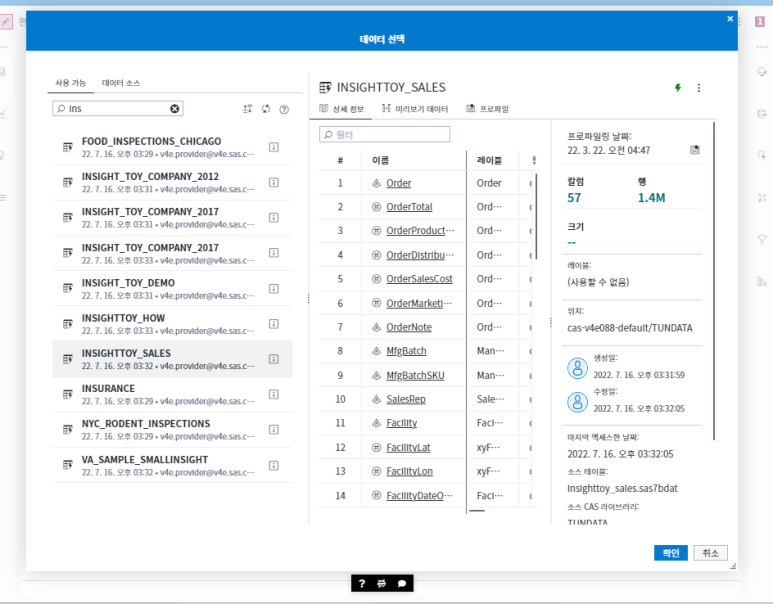This screenshot has height=604, width=773.
Task: Click creator user avatar next to 생성일
Action: pos(577,368)
